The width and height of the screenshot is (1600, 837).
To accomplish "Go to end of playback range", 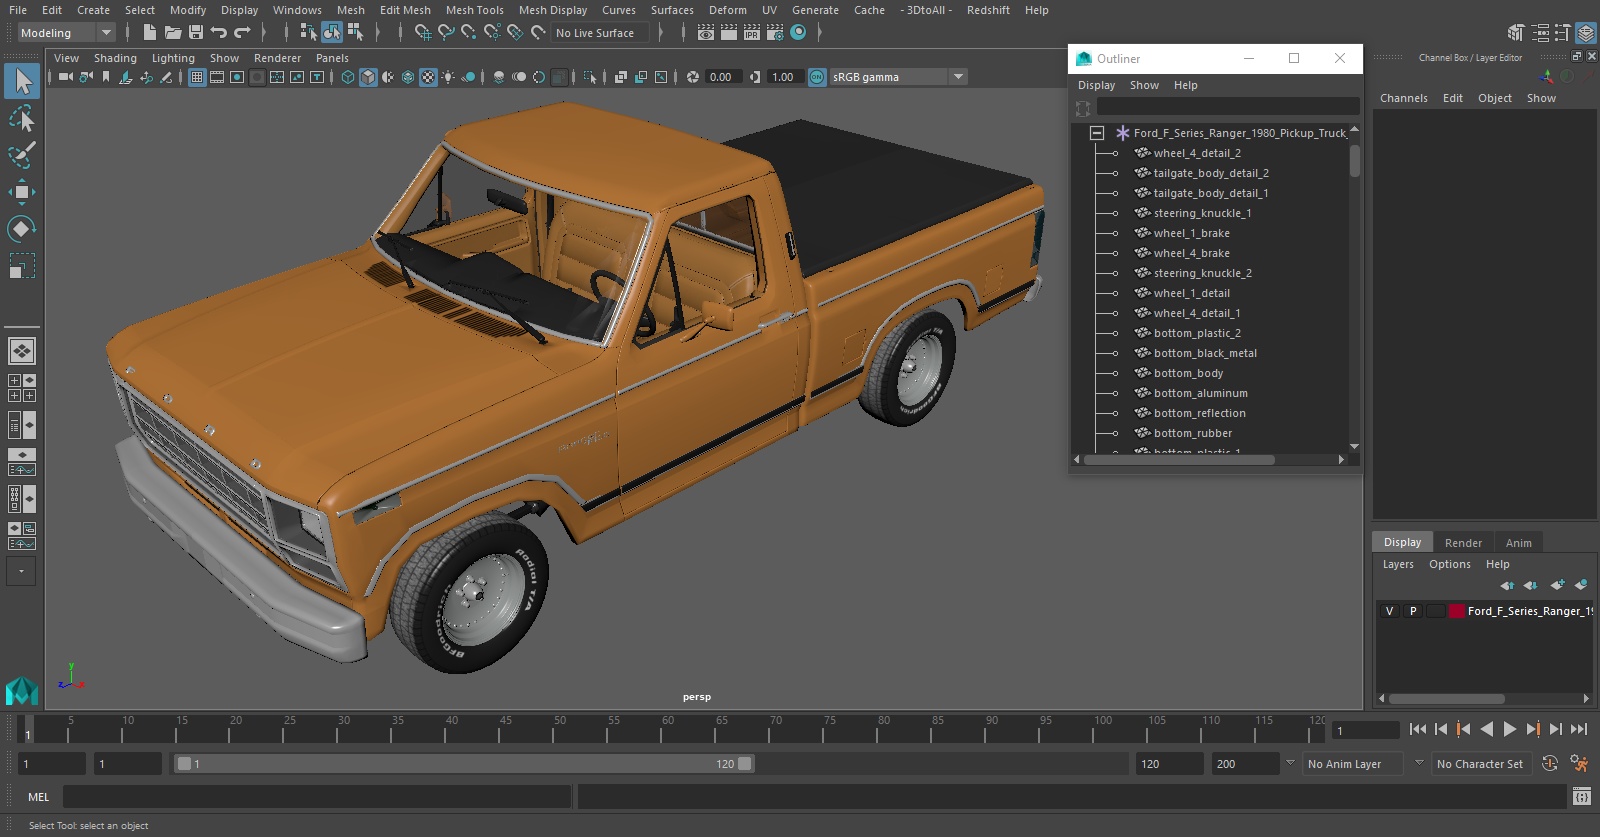I will tap(1579, 729).
